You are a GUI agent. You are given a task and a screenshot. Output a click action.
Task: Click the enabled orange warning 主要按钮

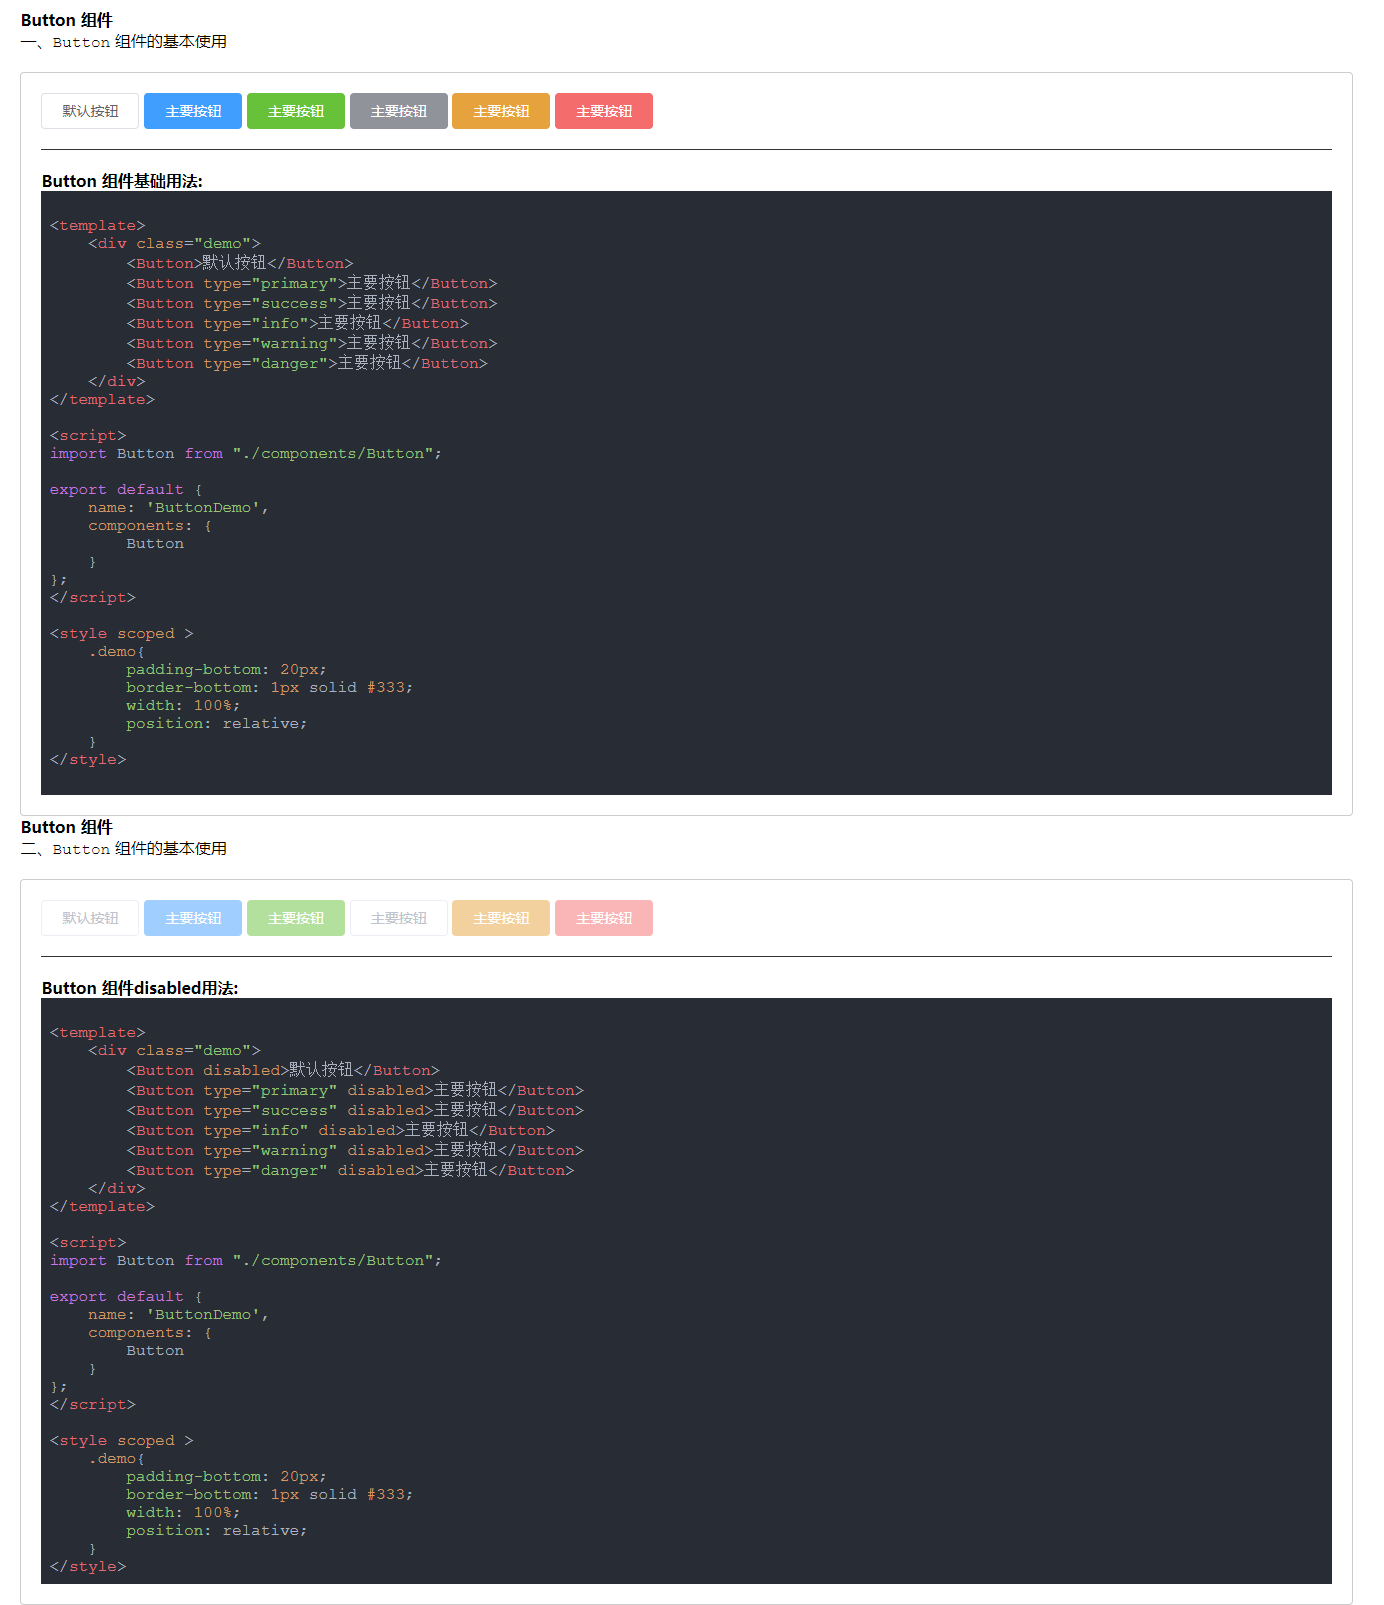pyautogui.click(x=501, y=111)
